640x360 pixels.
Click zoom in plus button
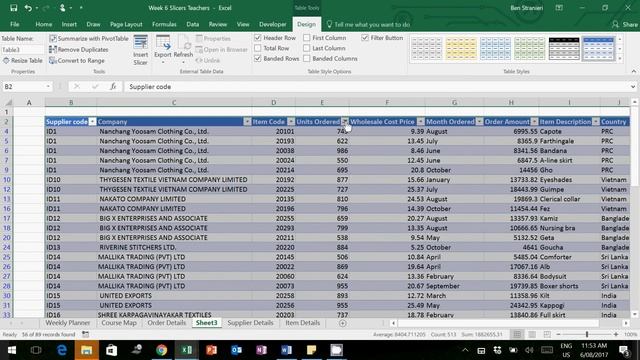(x=616, y=334)
